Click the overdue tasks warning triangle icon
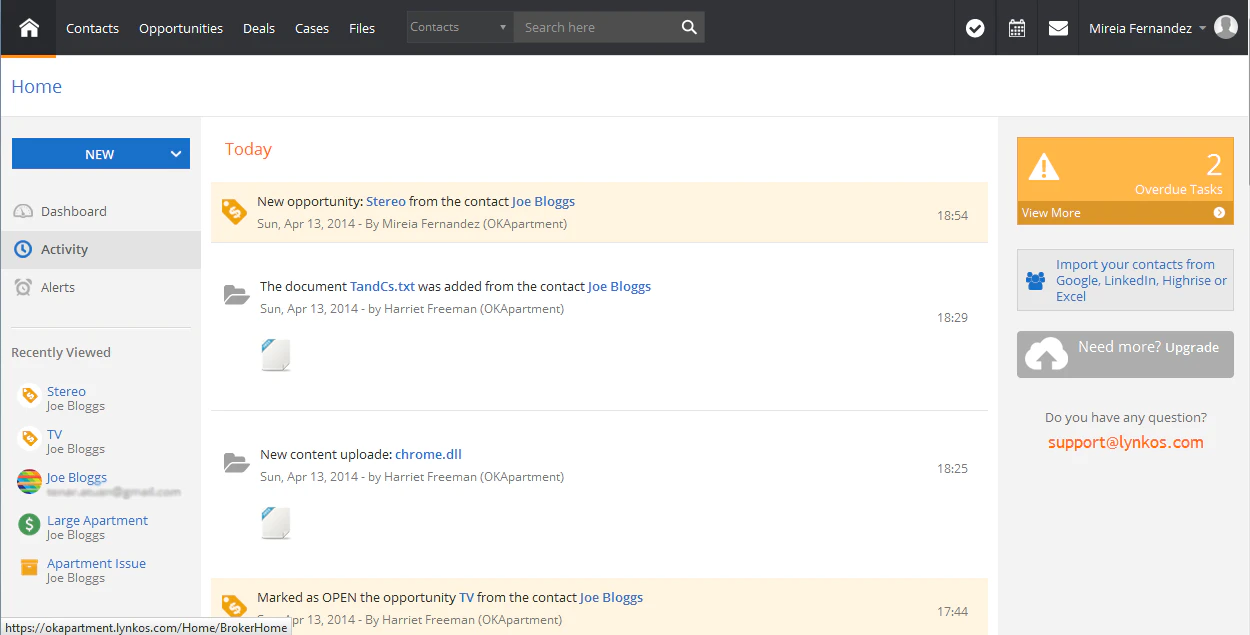Image resolution: width=1250 pixels, height=635 pixels. click(1043, 166)
